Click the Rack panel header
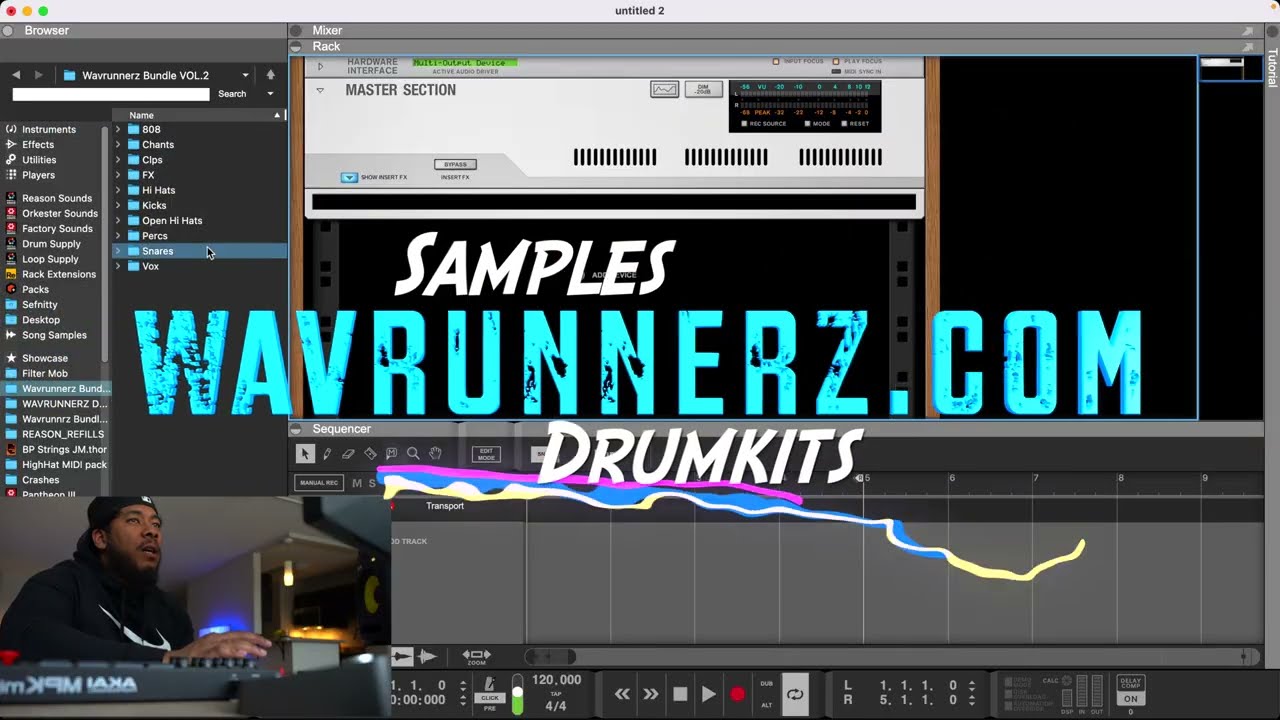This screenshot has height=720, width=1280. 776,47
